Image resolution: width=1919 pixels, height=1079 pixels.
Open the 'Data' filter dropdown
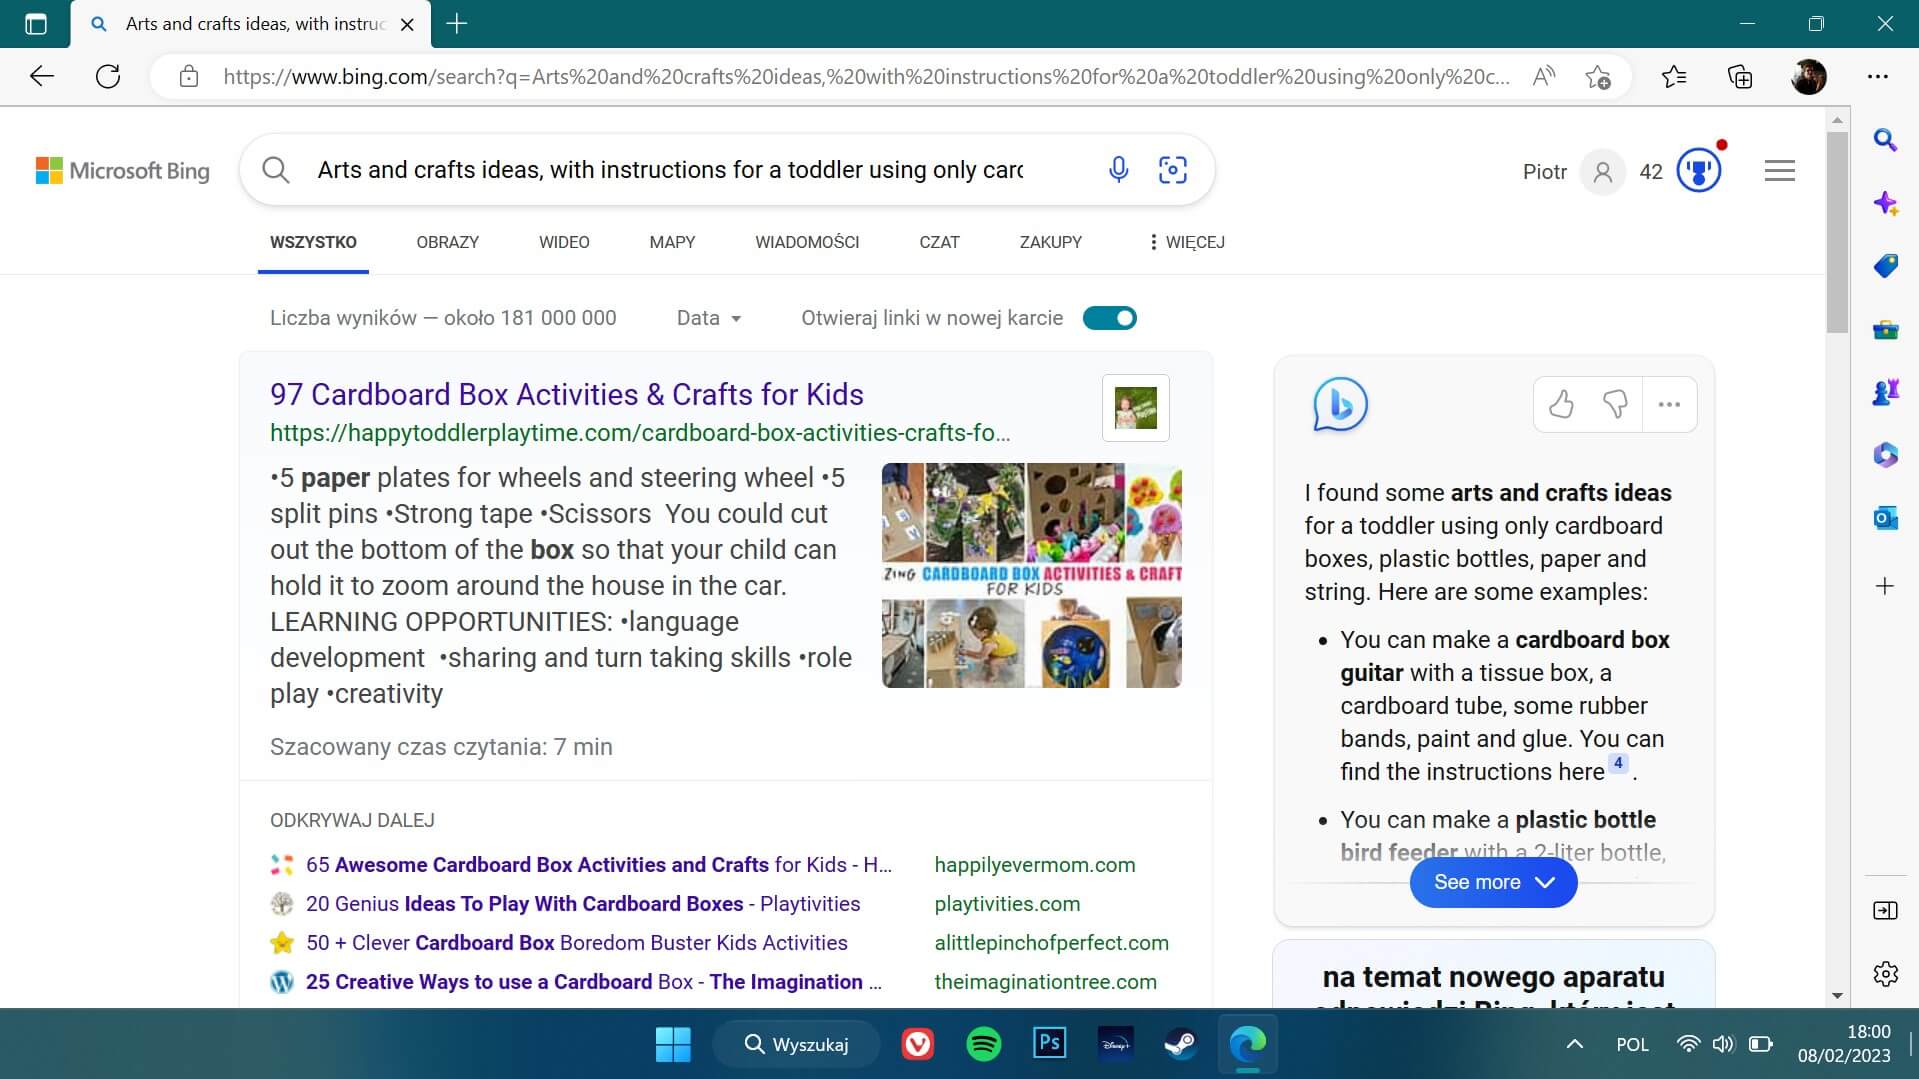click(707, 317)
